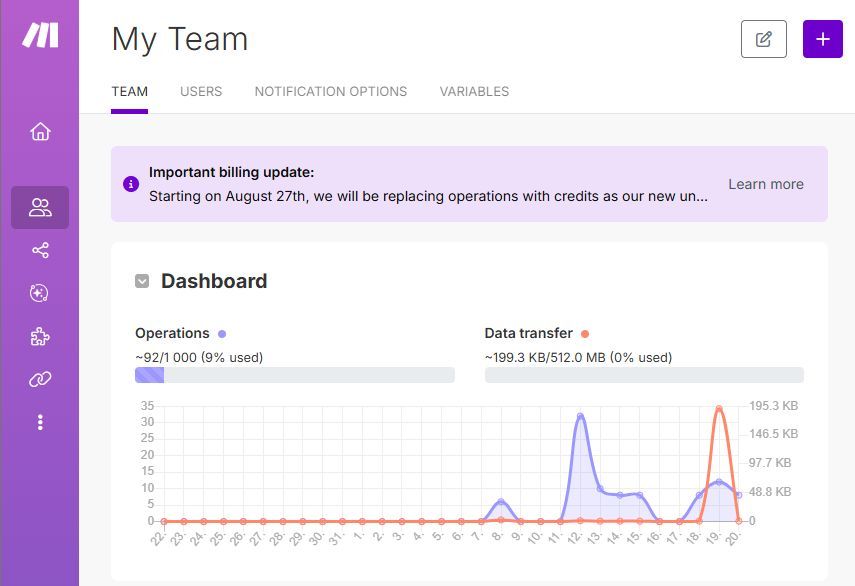Viewport: 855px width, 586px height.
Task: Select the Team icon in the sidebar
Action: (x=40, y=208)
